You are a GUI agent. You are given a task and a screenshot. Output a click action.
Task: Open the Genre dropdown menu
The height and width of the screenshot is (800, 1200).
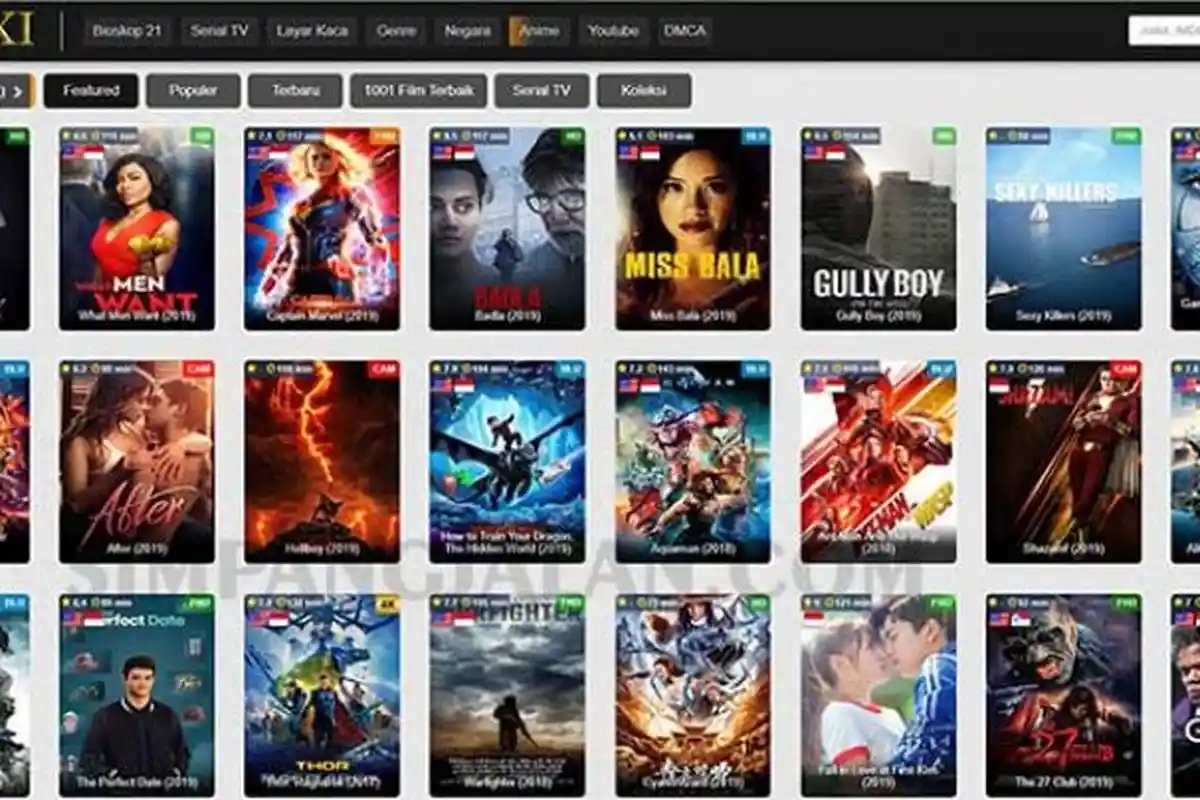(x=398, y=30)
